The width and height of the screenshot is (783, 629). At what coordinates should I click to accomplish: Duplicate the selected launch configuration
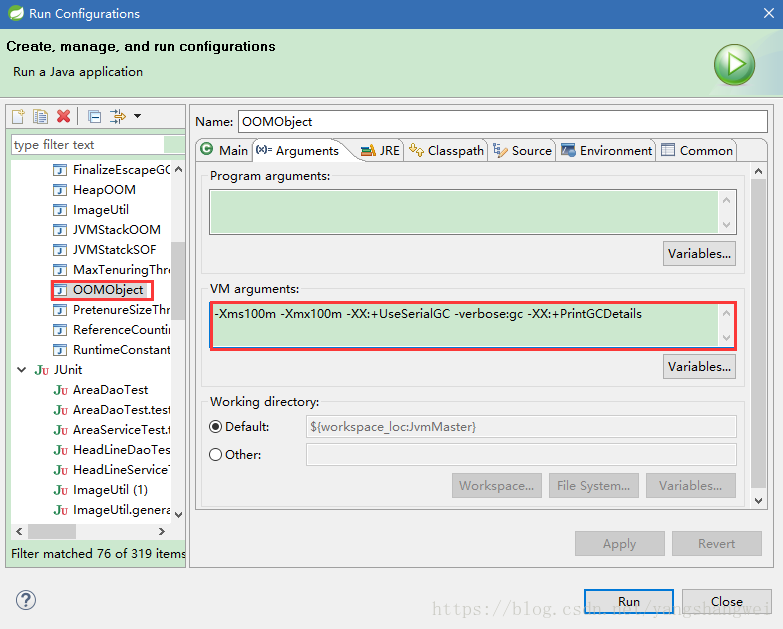point(41,116)
